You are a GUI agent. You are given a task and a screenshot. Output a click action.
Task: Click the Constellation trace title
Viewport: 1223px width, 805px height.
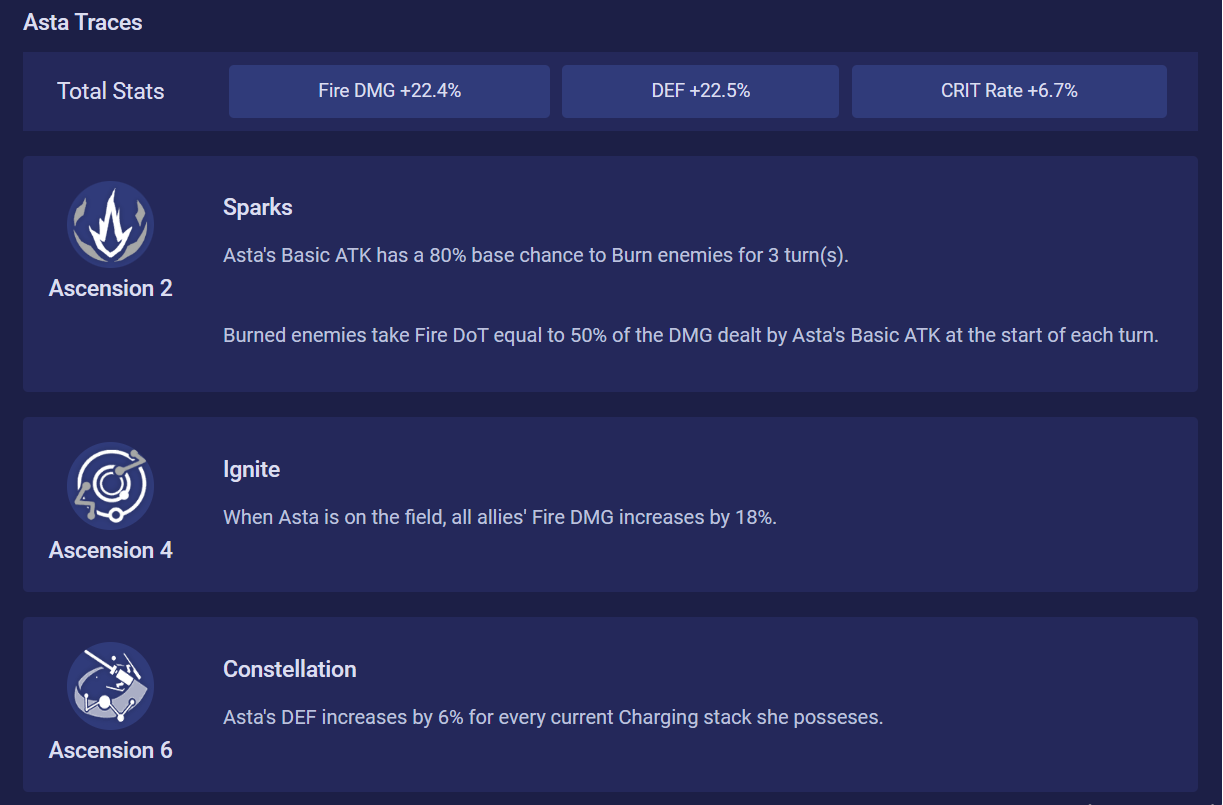point(290,670)
